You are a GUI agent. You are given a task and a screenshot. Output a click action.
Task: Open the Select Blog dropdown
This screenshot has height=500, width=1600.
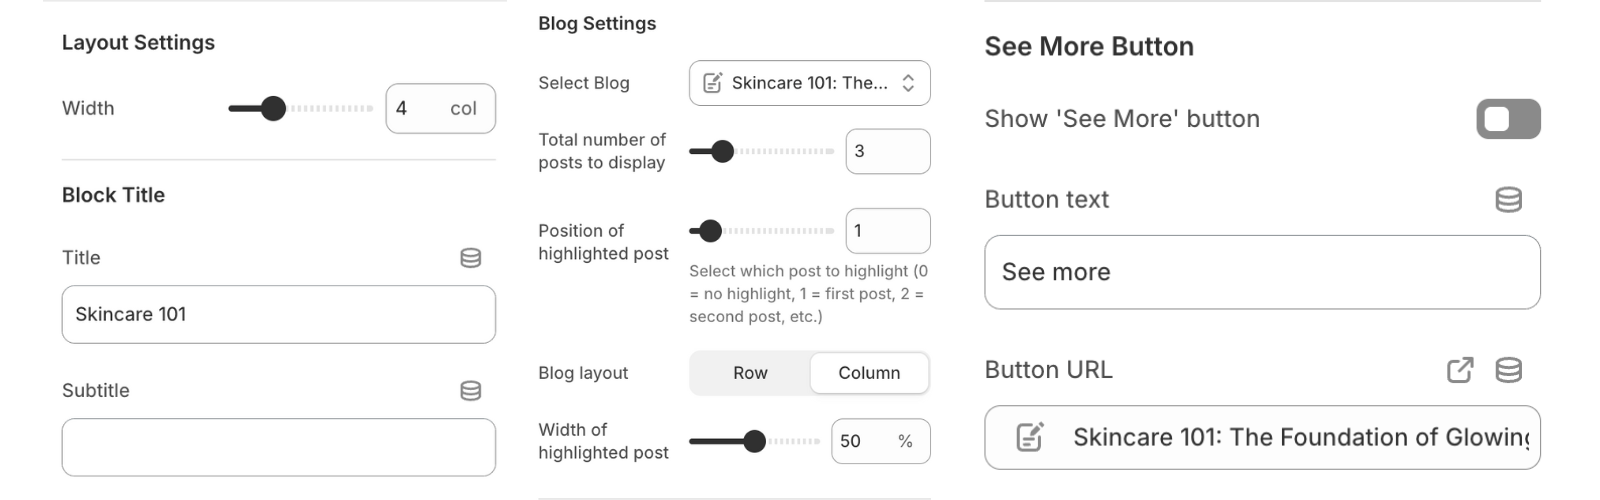click(808, 83)
